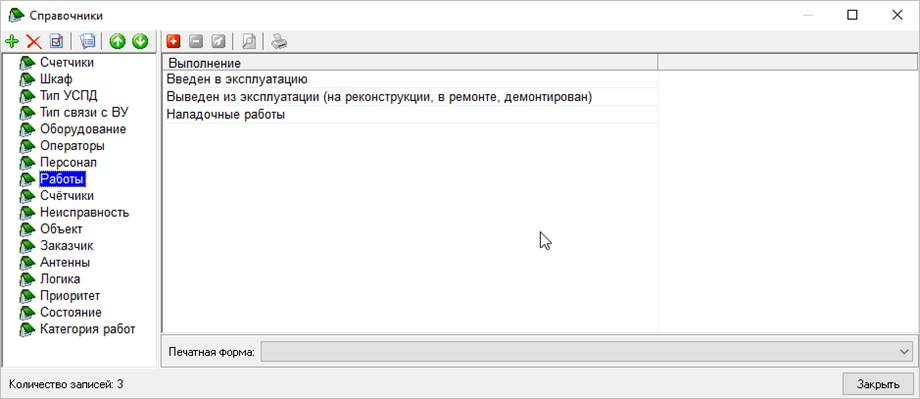
Task: Select the Оборудование directory
Action: [x=83, y=129]
